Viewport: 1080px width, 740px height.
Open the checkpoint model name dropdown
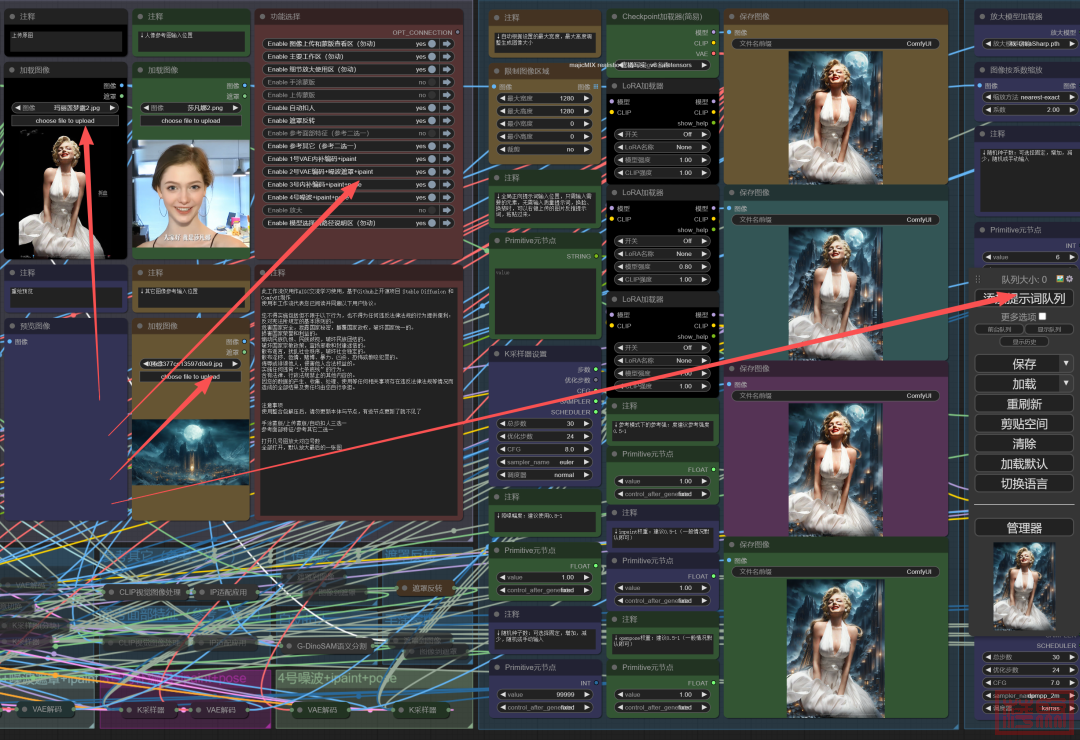click(661, 64)
